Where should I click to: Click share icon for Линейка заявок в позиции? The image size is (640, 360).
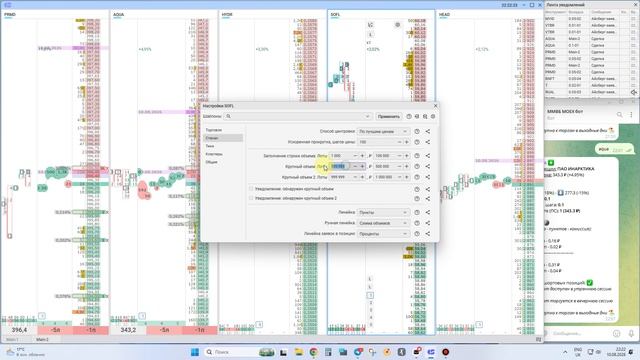(x=427, y=234)
